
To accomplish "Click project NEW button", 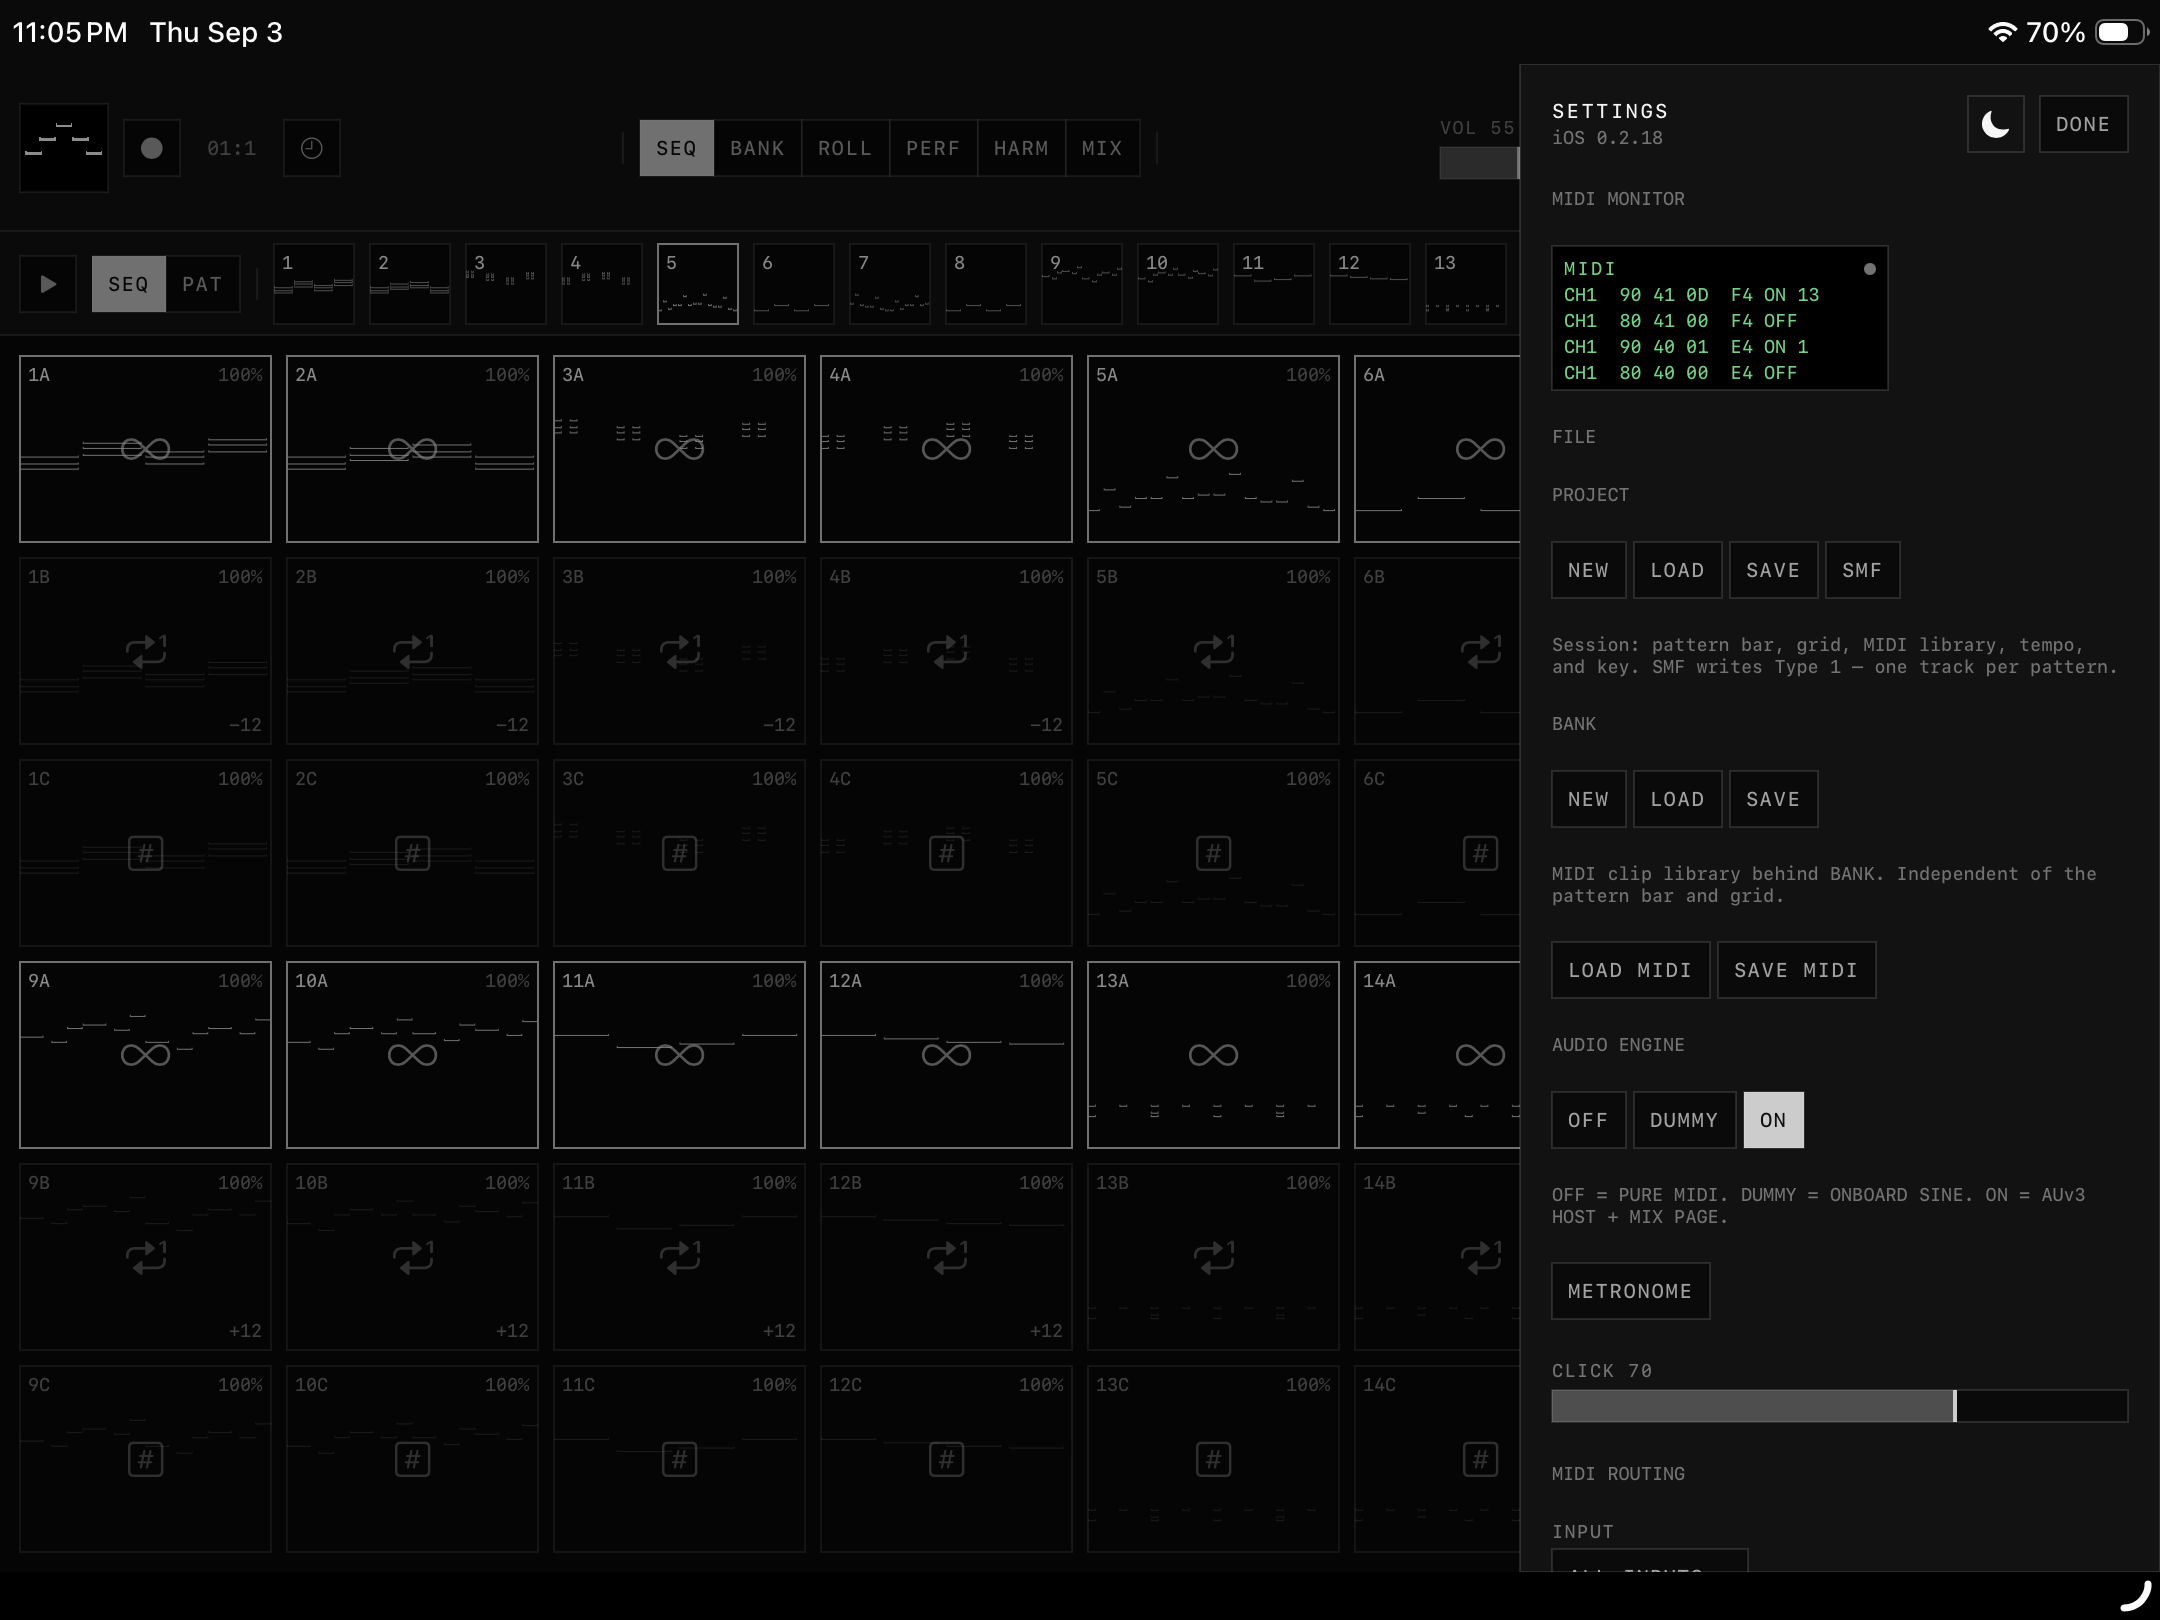I will [x=1588, y=570].
